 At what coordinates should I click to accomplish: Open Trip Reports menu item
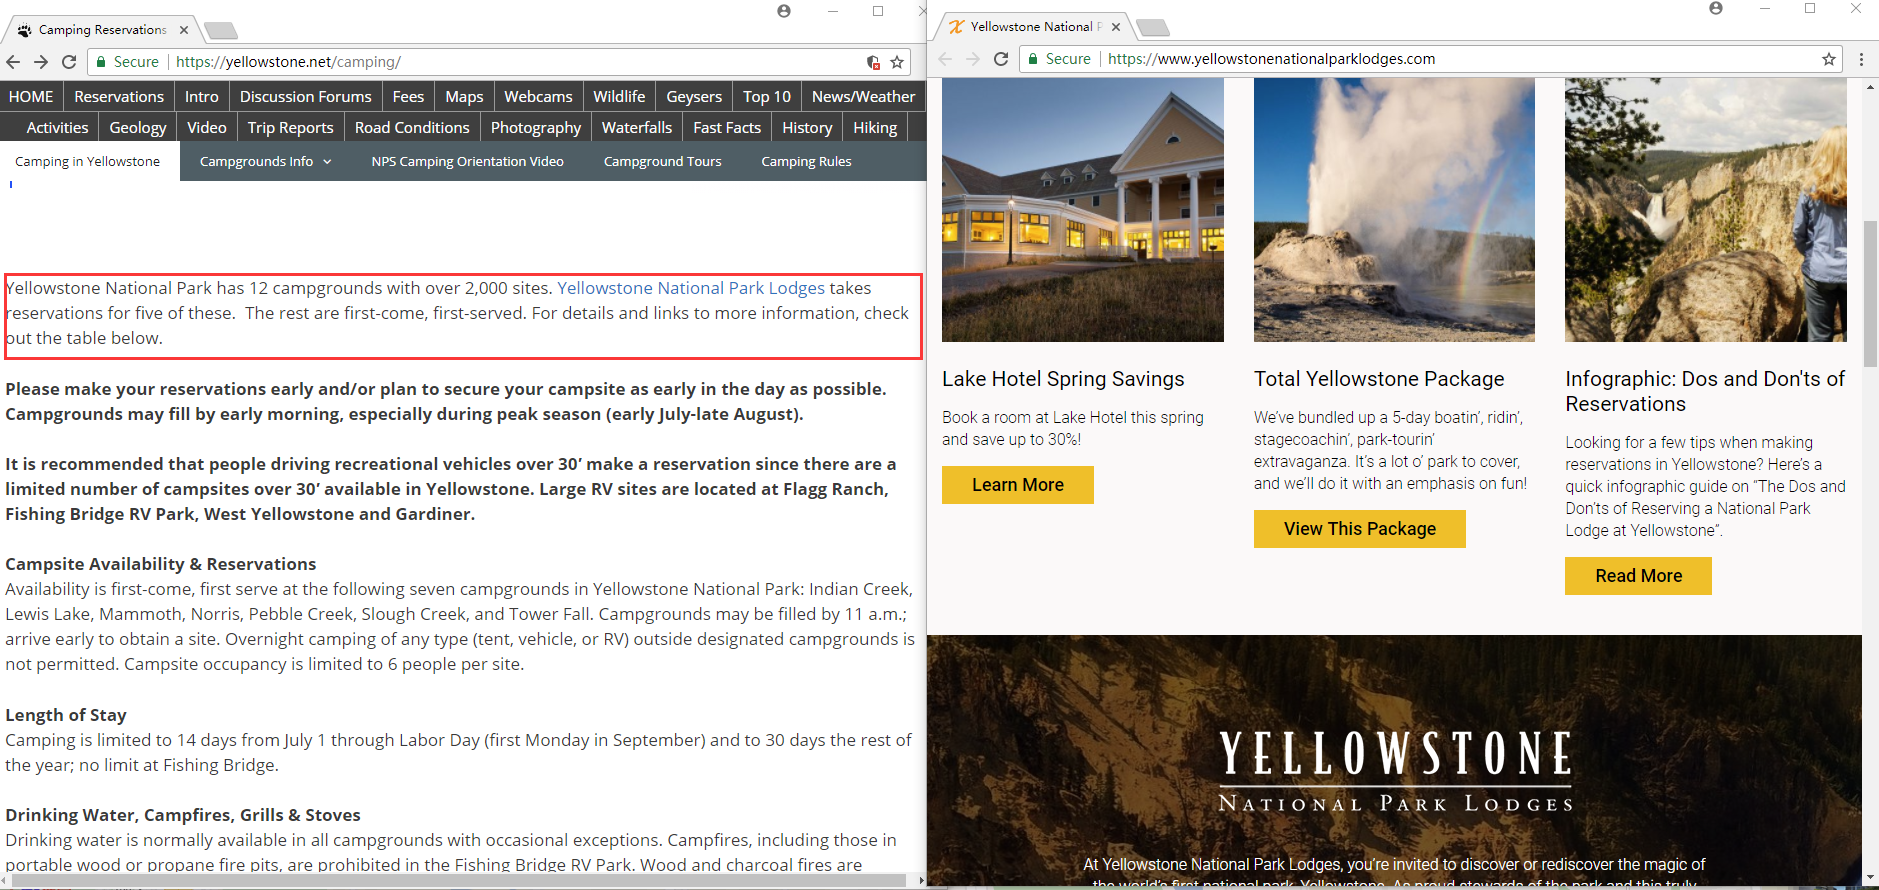[x=291, y=128]
